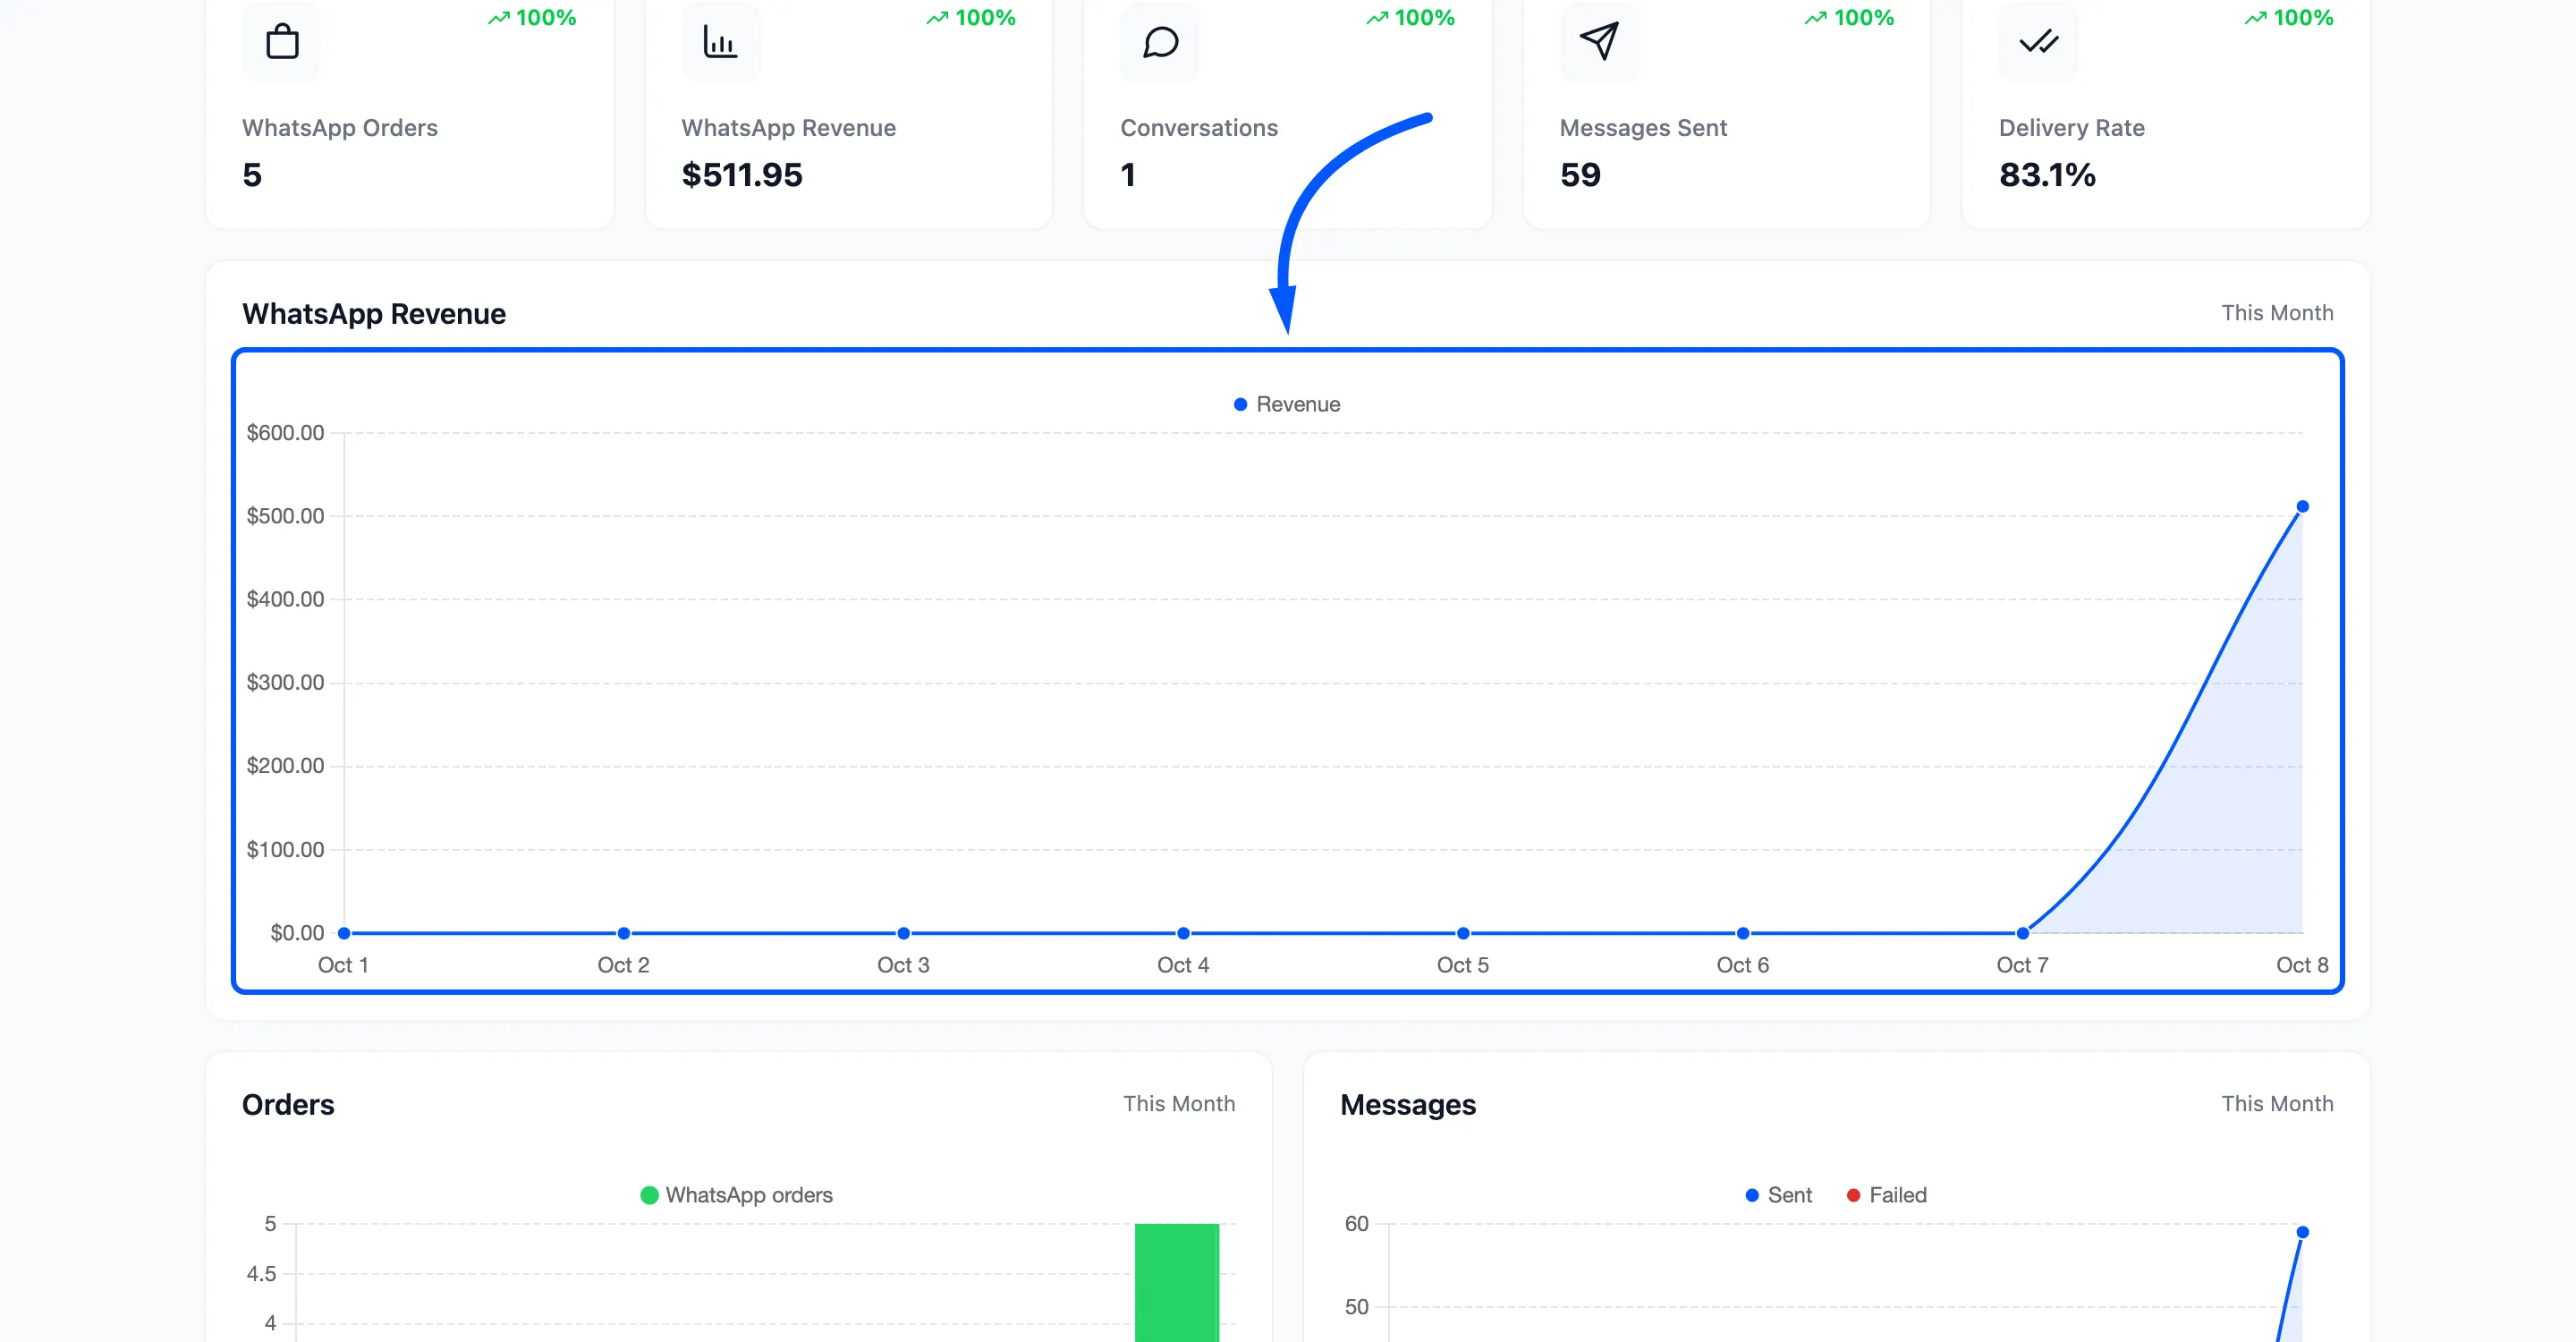Click the chat bubble icon on Conversations card
2576x1342 pixels.
(1160, 42)
